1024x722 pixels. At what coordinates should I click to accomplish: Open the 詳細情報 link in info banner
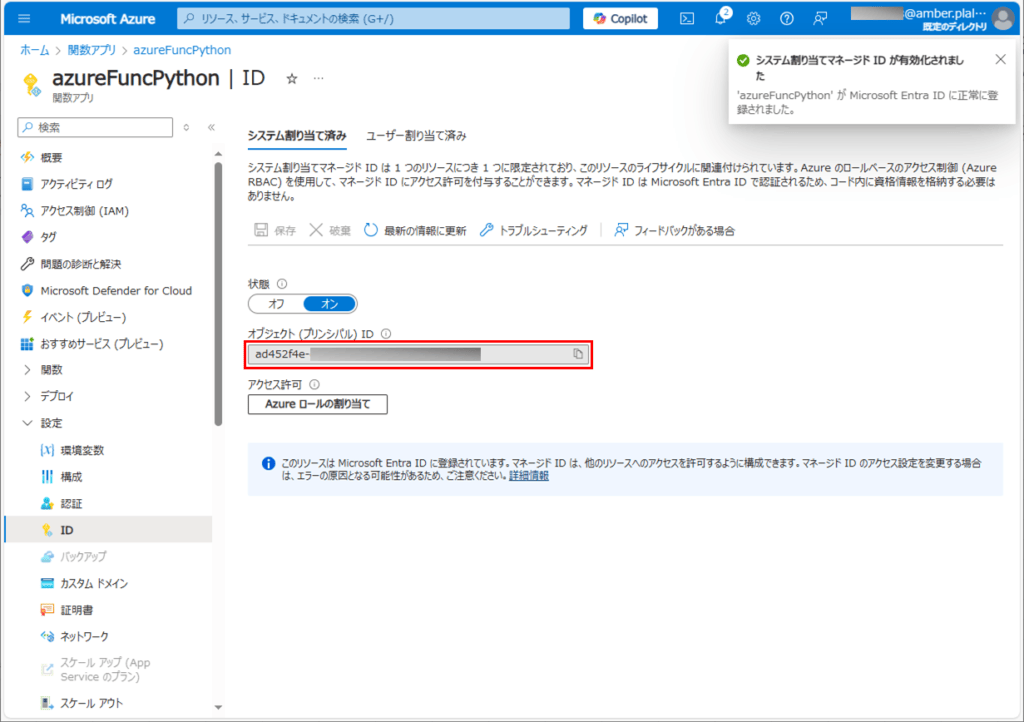point(528,476)
